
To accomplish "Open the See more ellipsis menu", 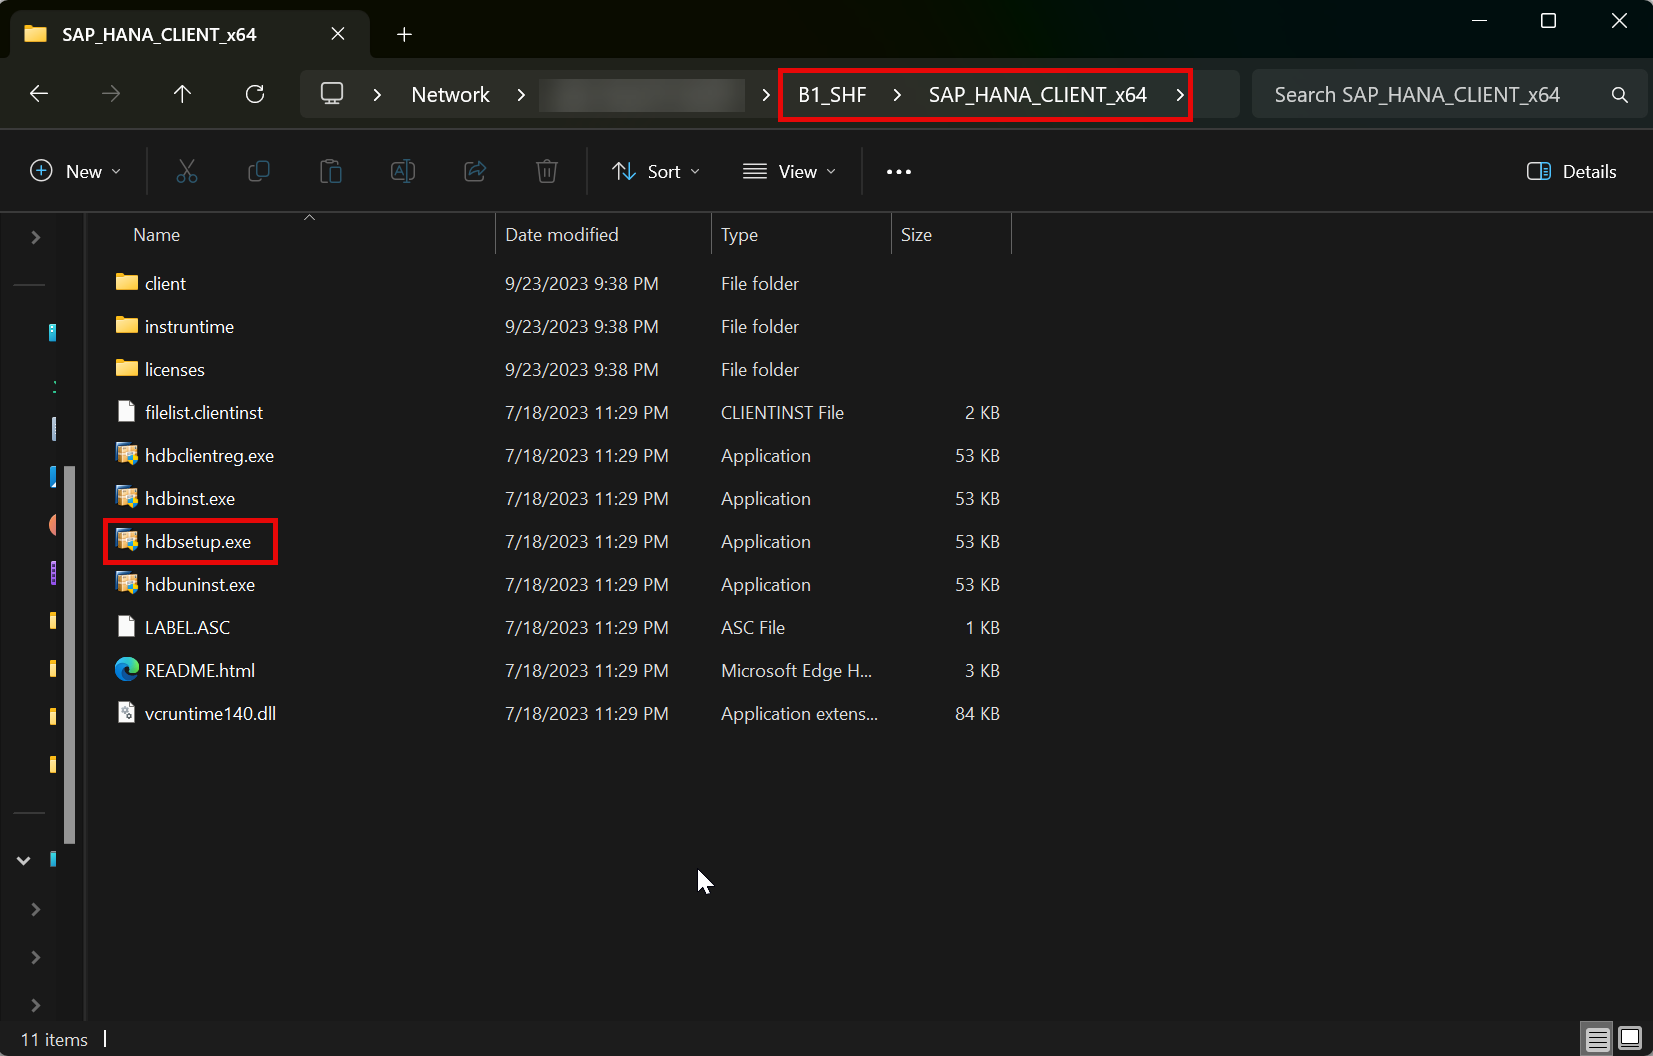I will point(899,172).
